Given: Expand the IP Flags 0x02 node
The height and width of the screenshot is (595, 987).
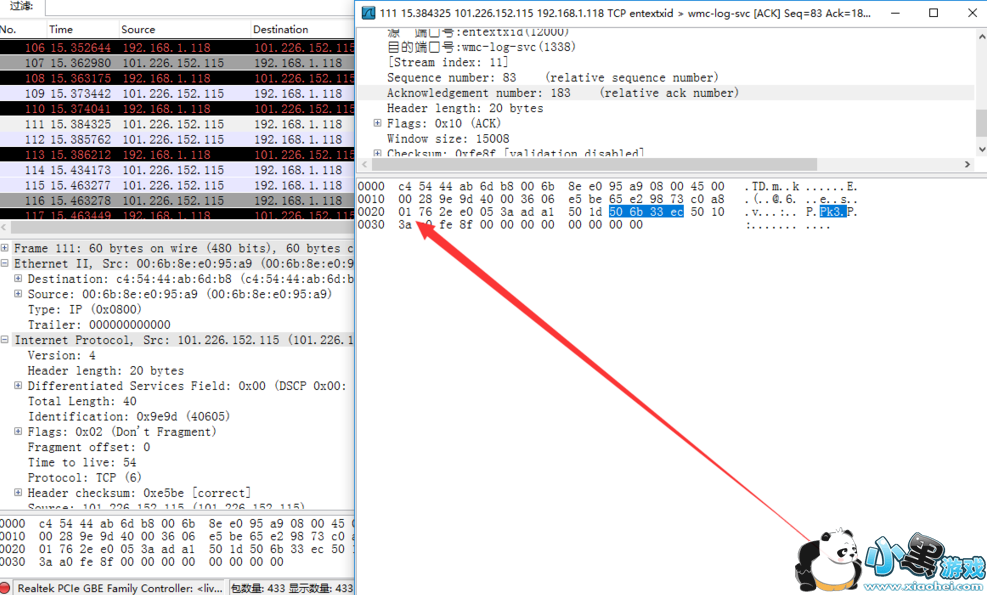Looking at the screenshot, I should click(18, 431).
